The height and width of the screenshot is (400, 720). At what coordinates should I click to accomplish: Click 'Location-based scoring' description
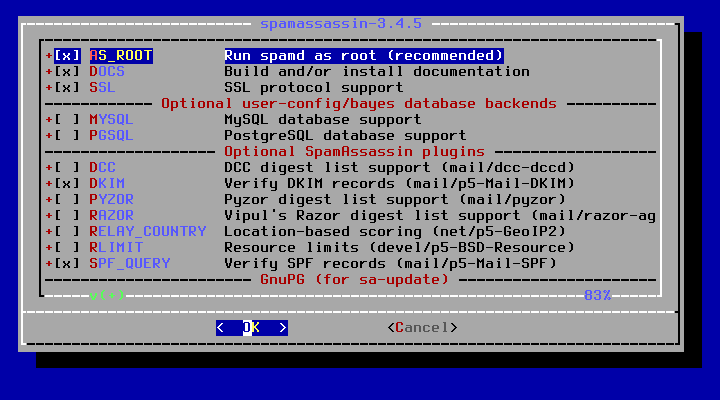pos(395,231)
